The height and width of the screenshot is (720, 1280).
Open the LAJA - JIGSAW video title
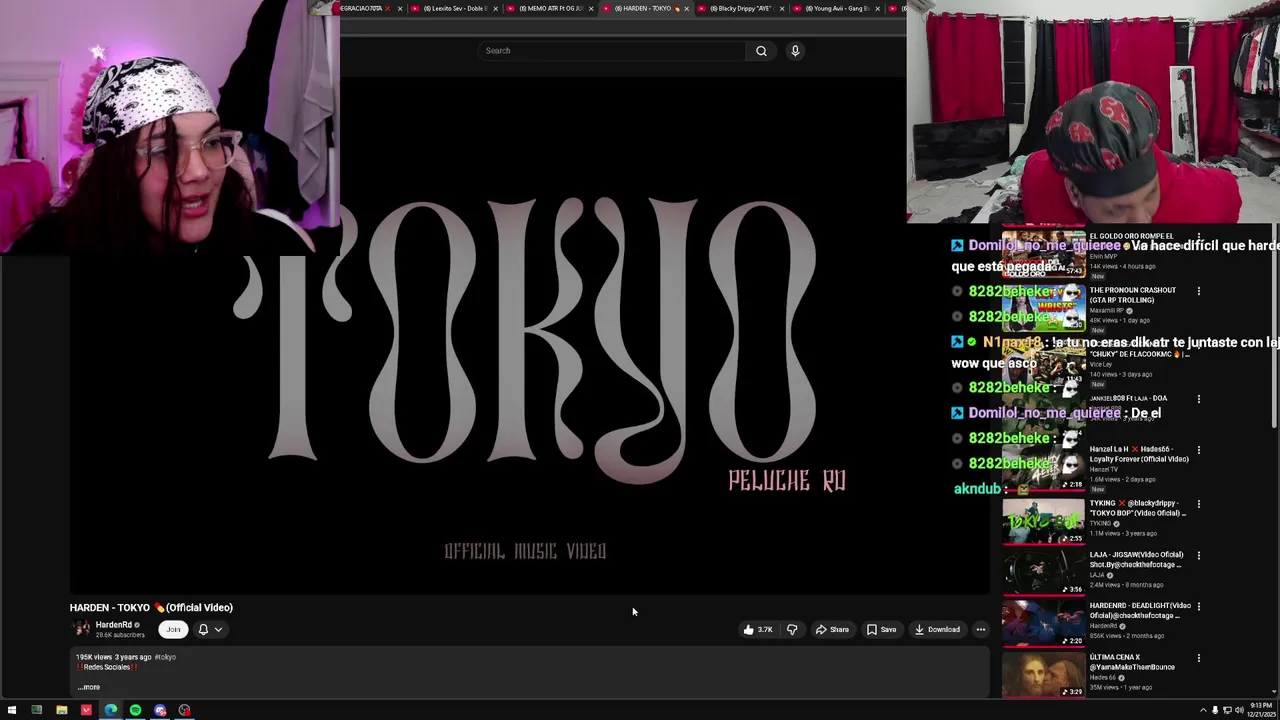click(x=1136, y=559)
